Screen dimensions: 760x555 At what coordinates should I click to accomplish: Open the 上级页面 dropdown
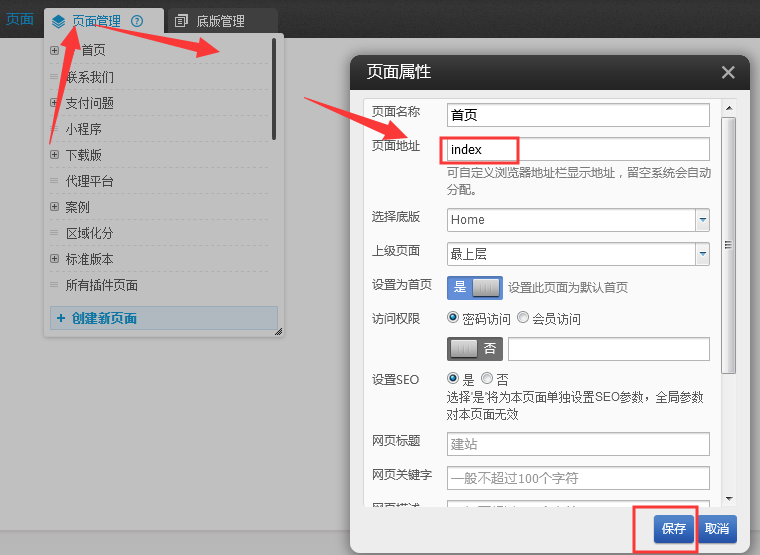coord(702,254)
